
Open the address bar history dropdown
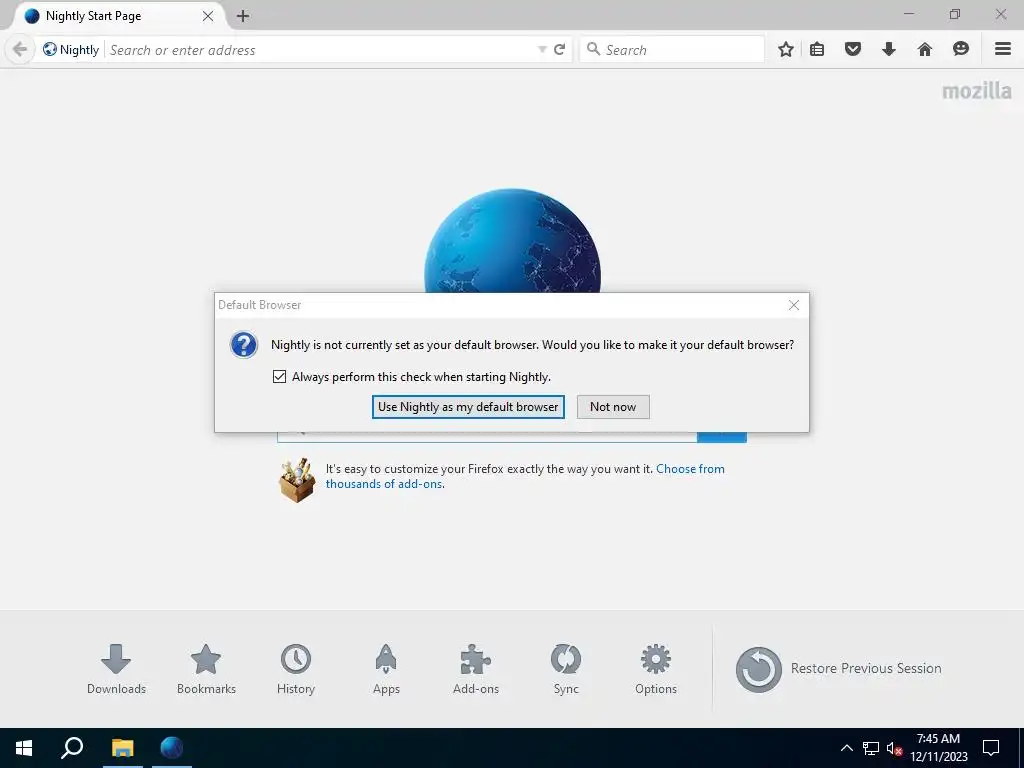(x=541, y=50)
